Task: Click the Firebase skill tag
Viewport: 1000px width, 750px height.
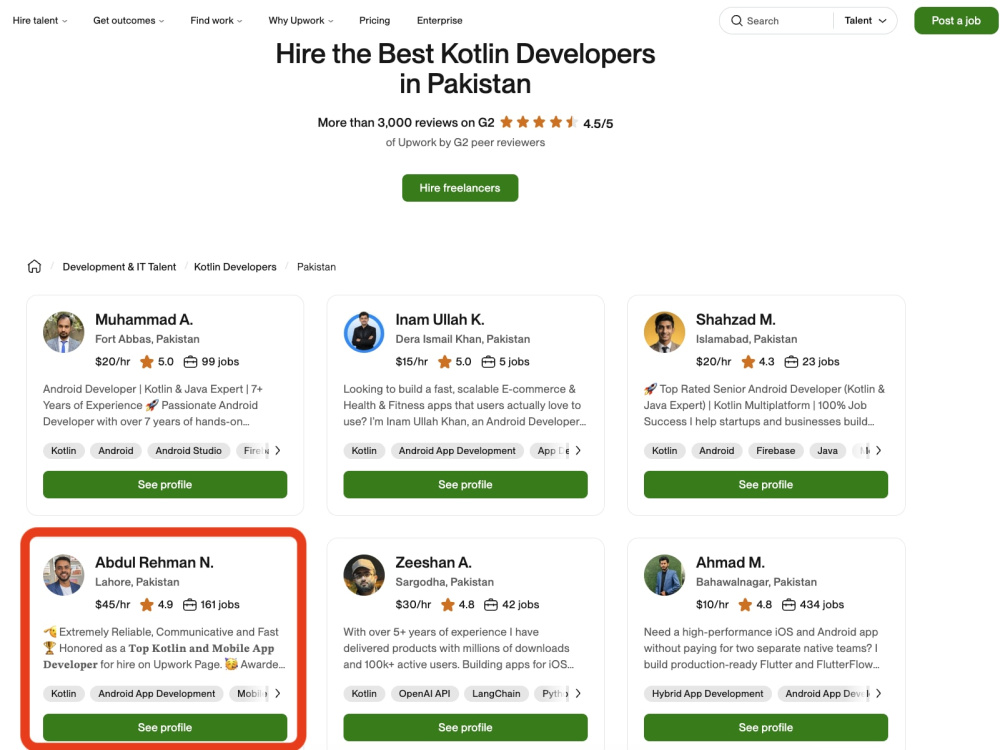Action: [776, 451]
